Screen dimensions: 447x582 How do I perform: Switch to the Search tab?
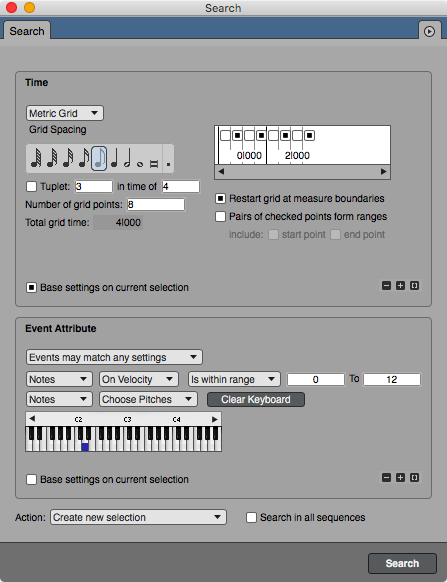coord(27,31)
